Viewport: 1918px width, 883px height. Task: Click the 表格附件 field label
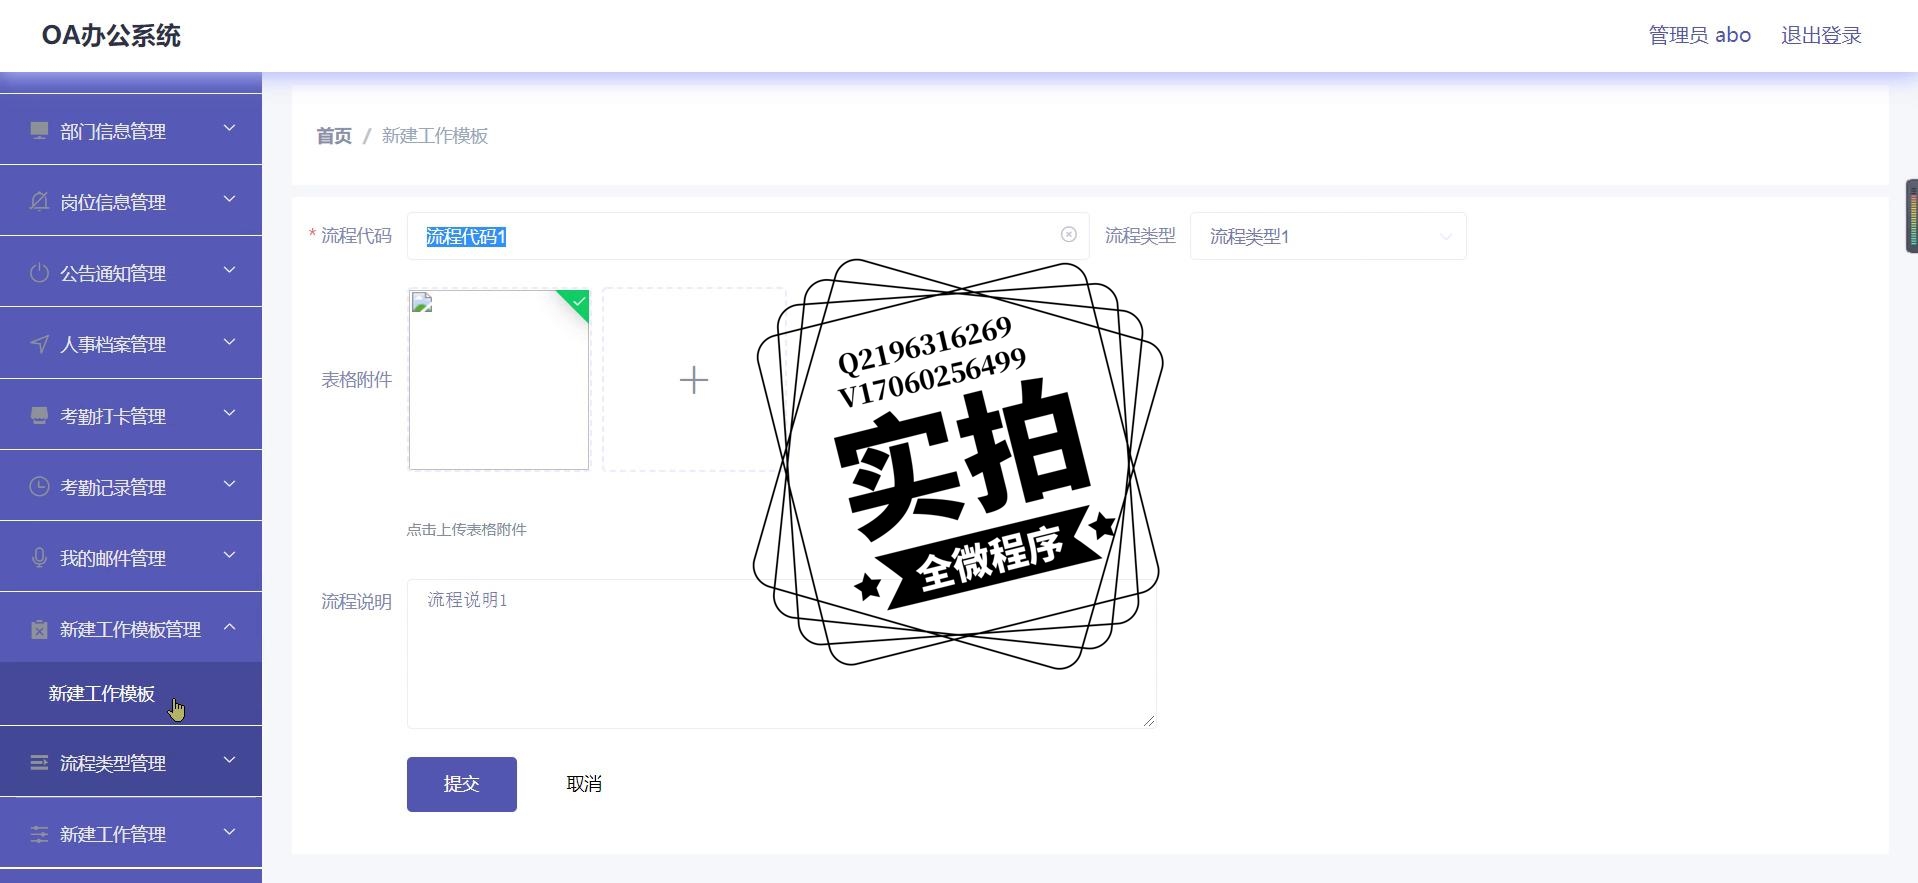[356, 379]
